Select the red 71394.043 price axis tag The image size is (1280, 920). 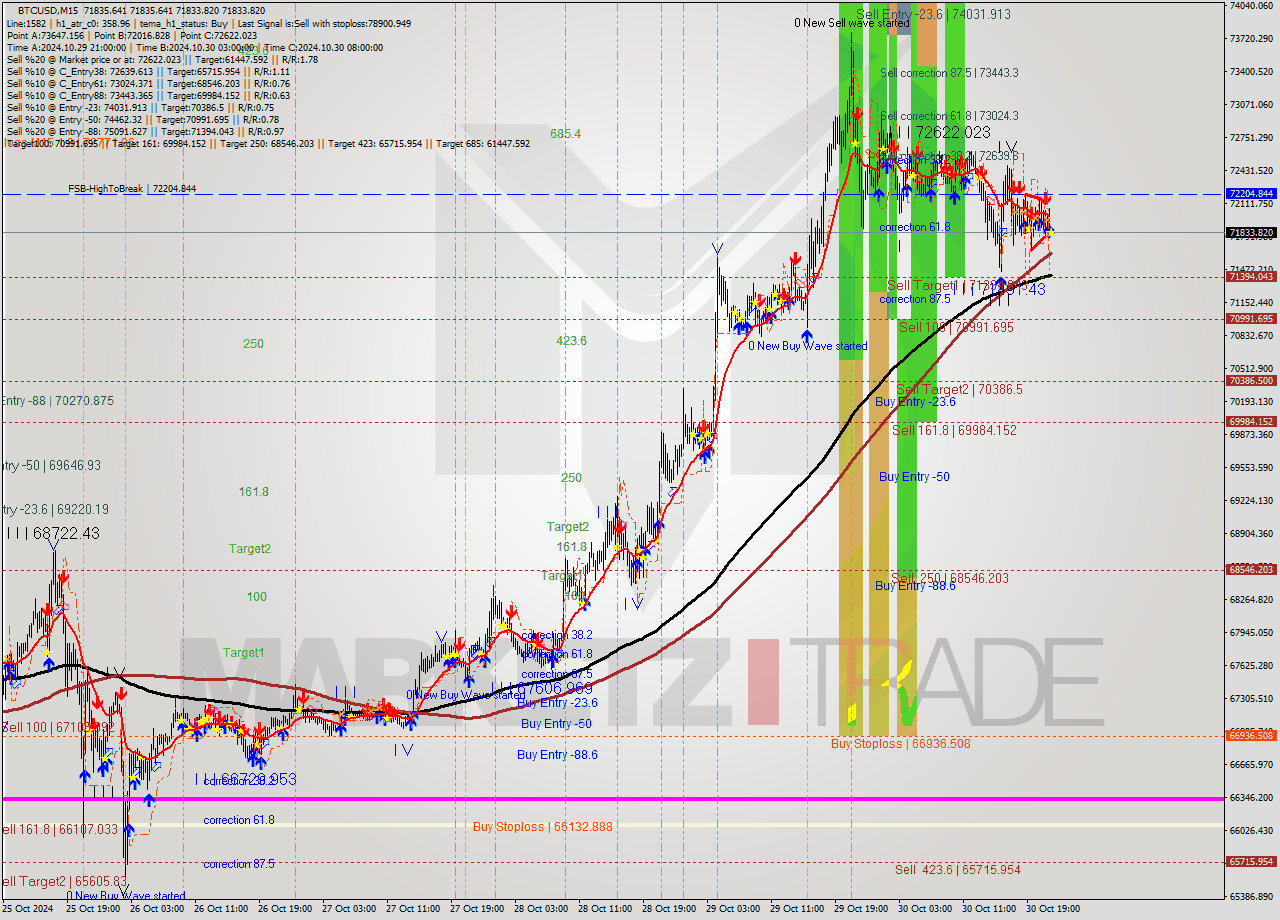1250,277
